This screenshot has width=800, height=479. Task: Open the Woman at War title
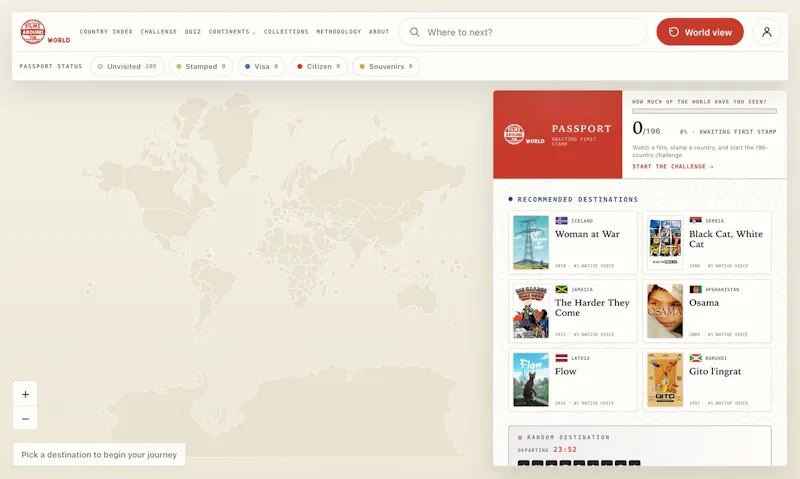(587, 234)
